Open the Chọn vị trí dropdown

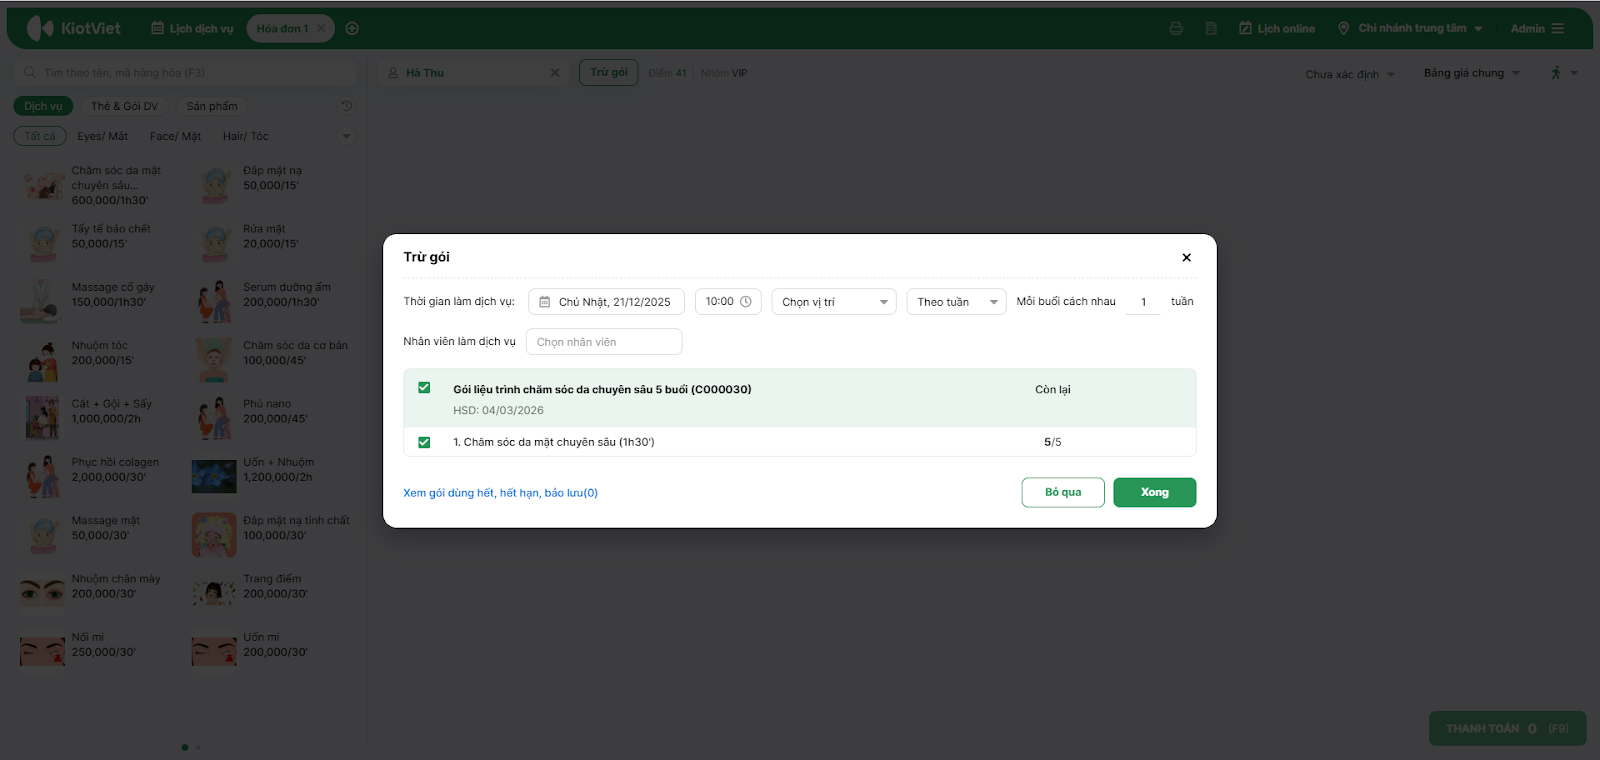pos(834,302)
